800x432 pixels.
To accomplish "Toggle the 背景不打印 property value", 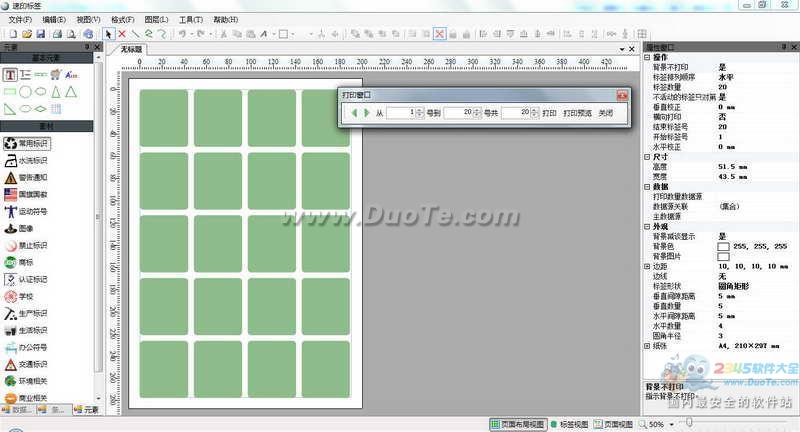I will pos(722,66).
